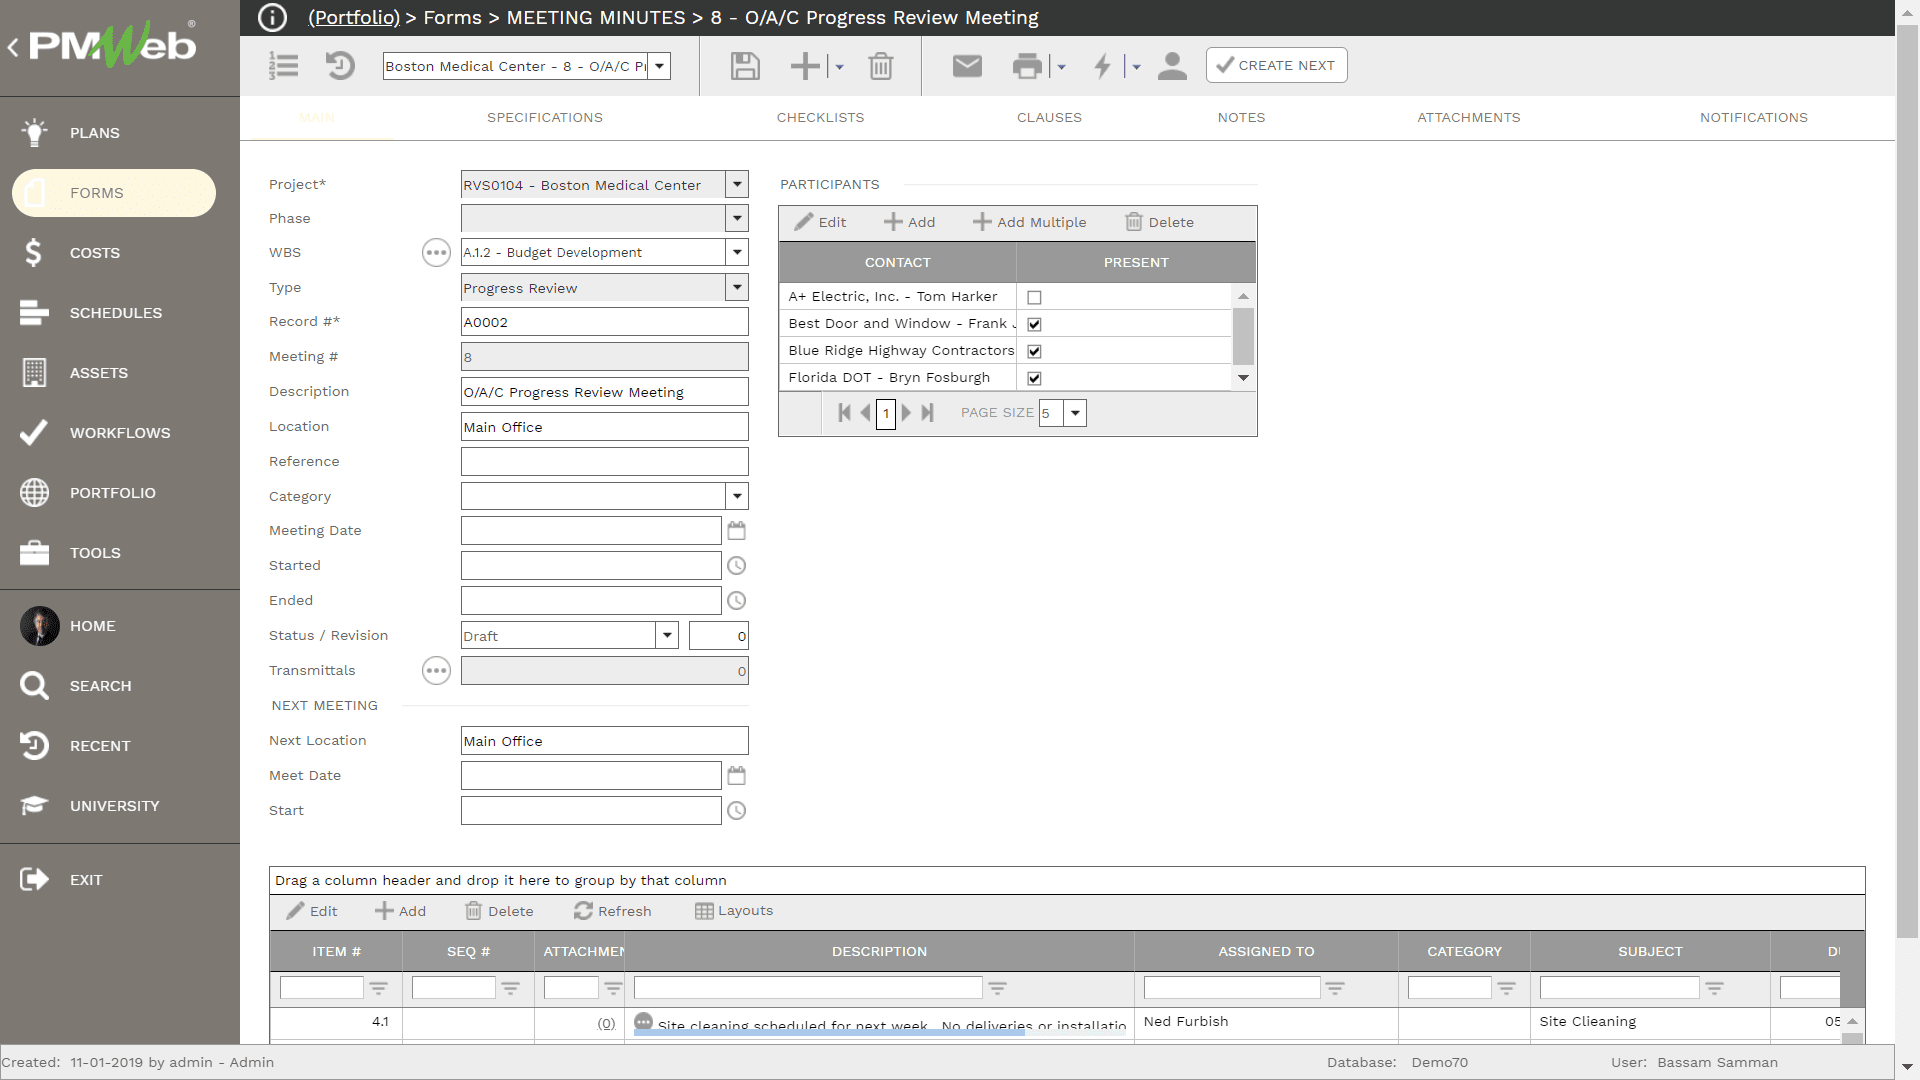
Task: Expand the Page Size dropdown
Action: (x=1075, y=413)
